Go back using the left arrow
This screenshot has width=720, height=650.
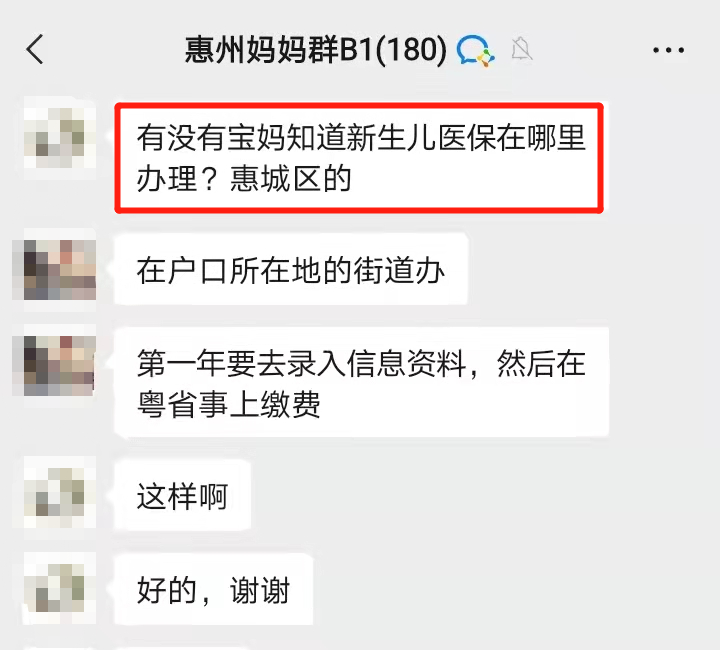pos(35,49)
